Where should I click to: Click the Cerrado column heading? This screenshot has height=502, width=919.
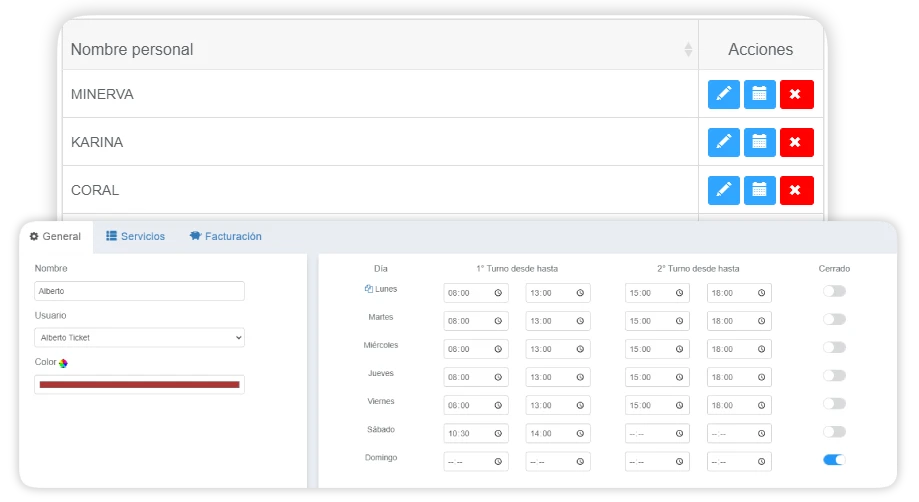[834, 269]
